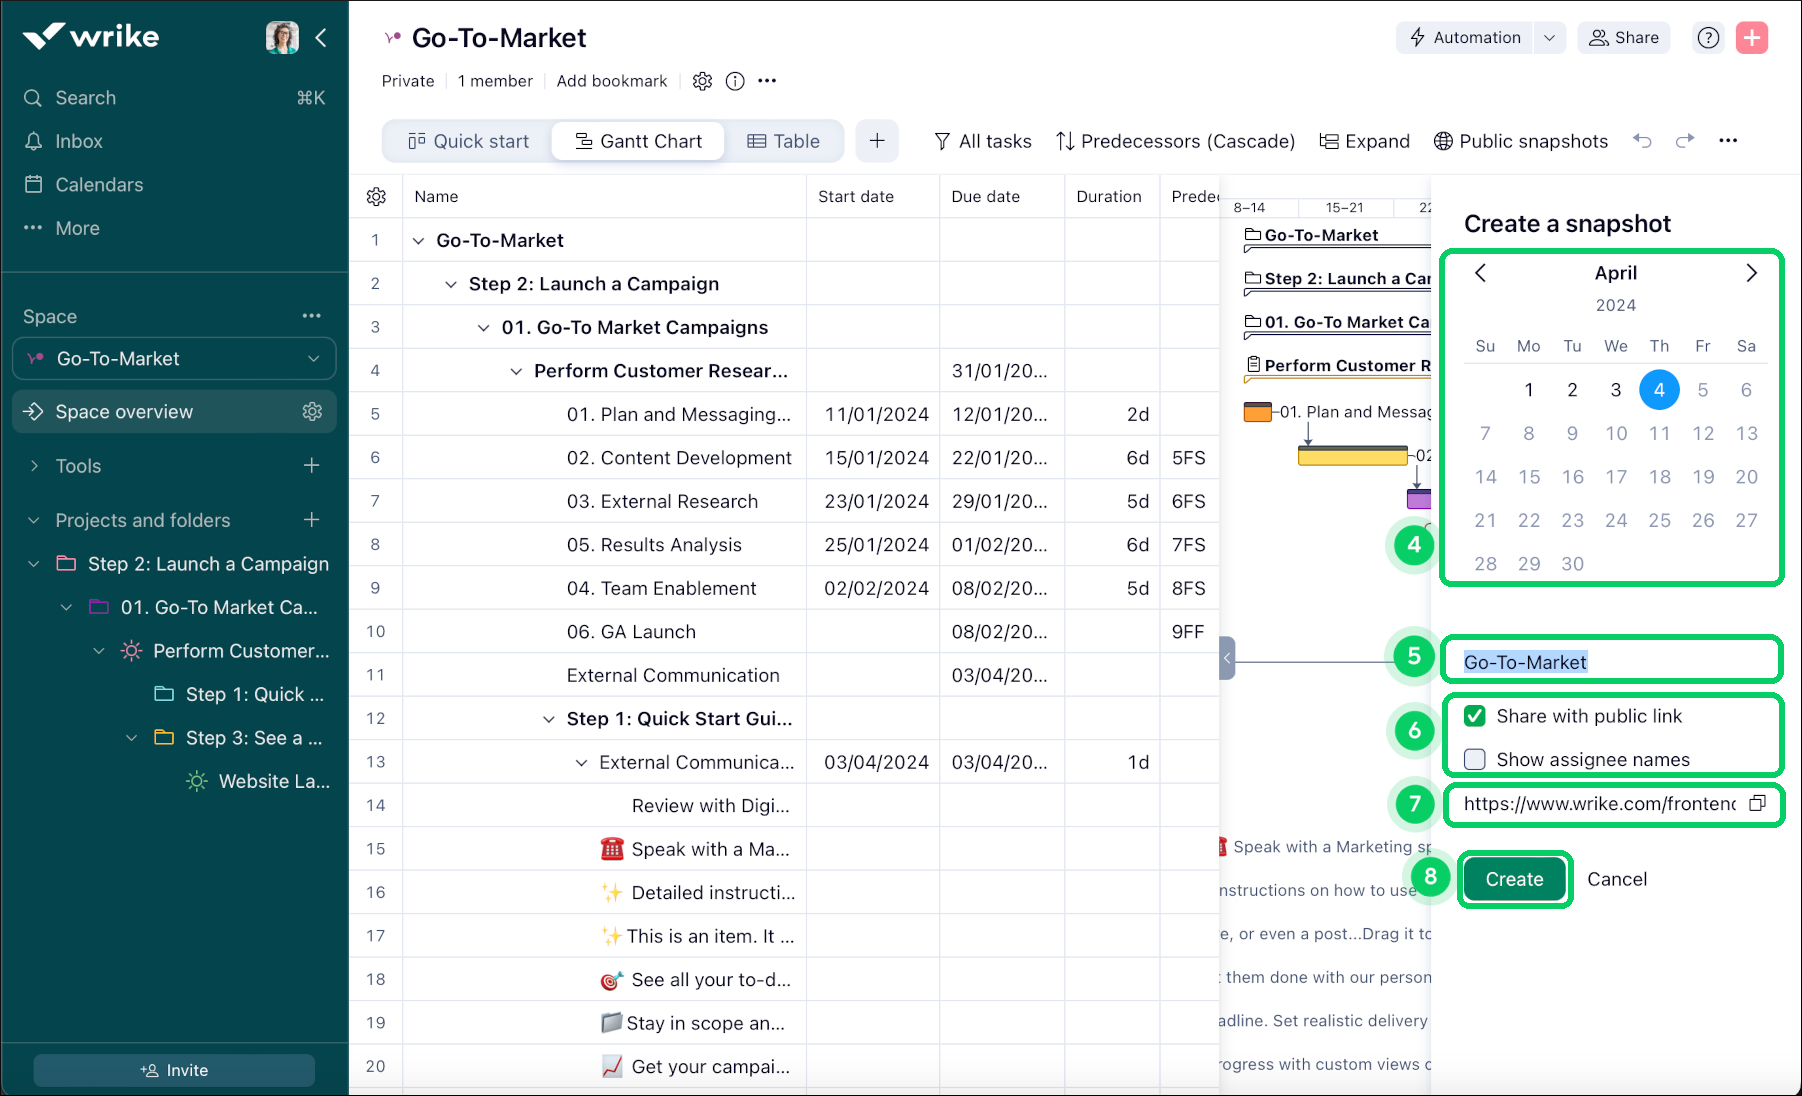Click the undo arrow in the toolbar
Image resolution: width=1802 pixels, height=1096 pixels.
[1642, 141]
